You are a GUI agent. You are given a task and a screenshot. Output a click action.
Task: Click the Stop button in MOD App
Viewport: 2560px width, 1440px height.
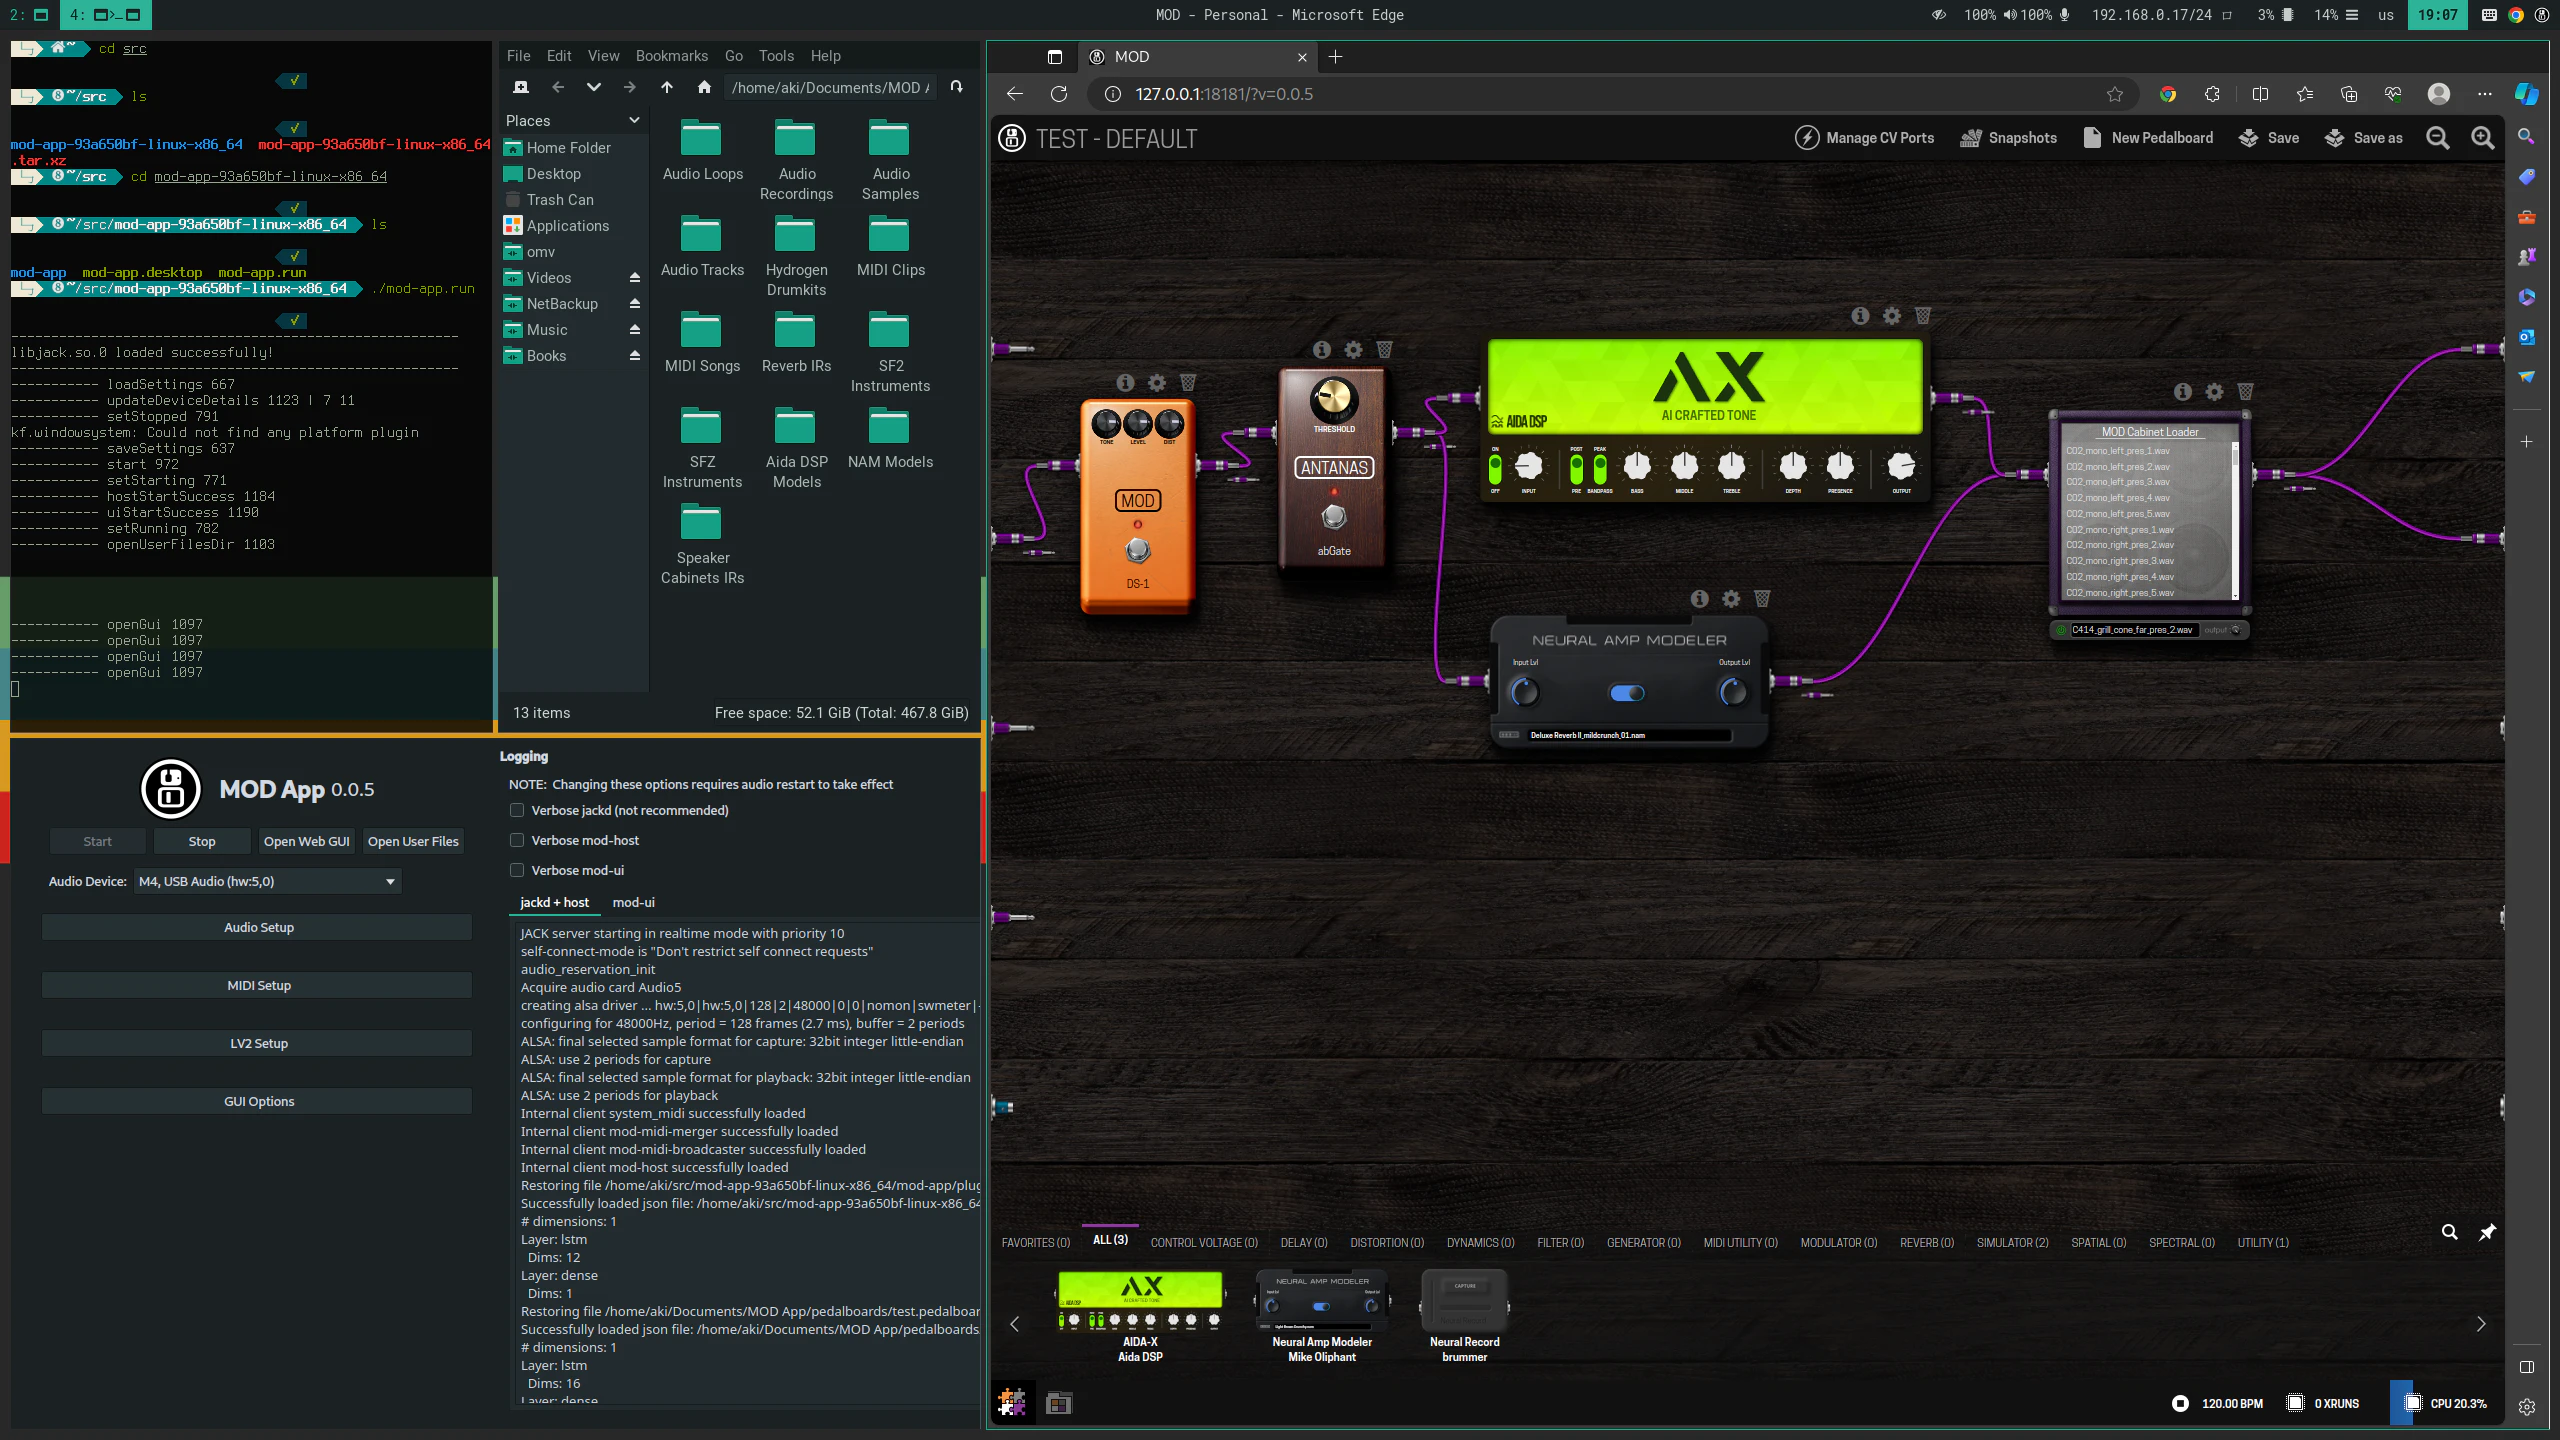[x=202, y=841]
